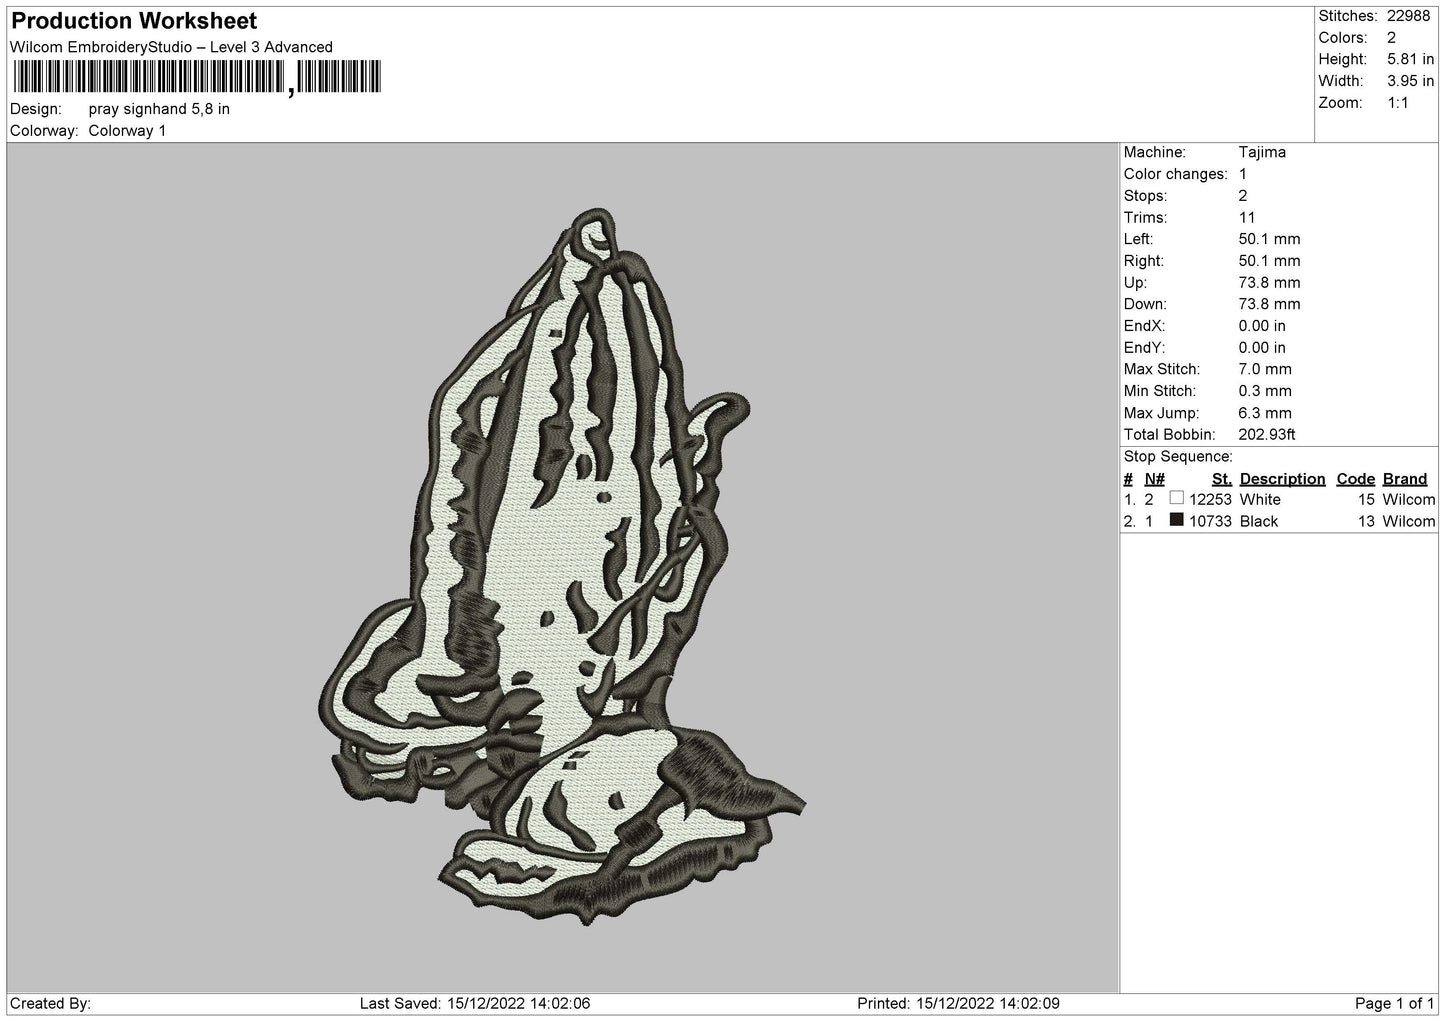Click 'Wilcom' brand in the White row
This screenshot has width=1445, height=1021.
tap(1409, 499)
